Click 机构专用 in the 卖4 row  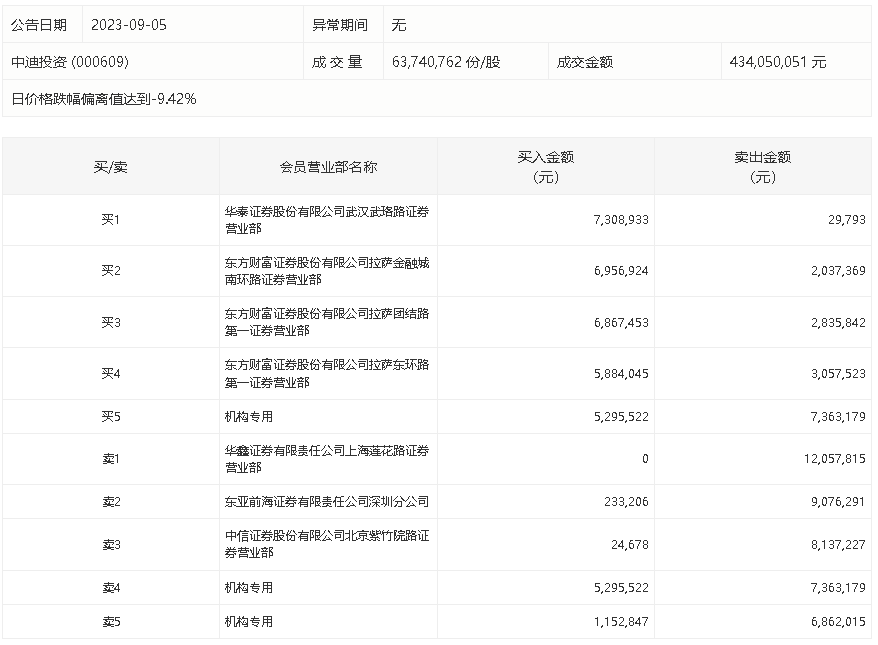[x=249, y=587]
